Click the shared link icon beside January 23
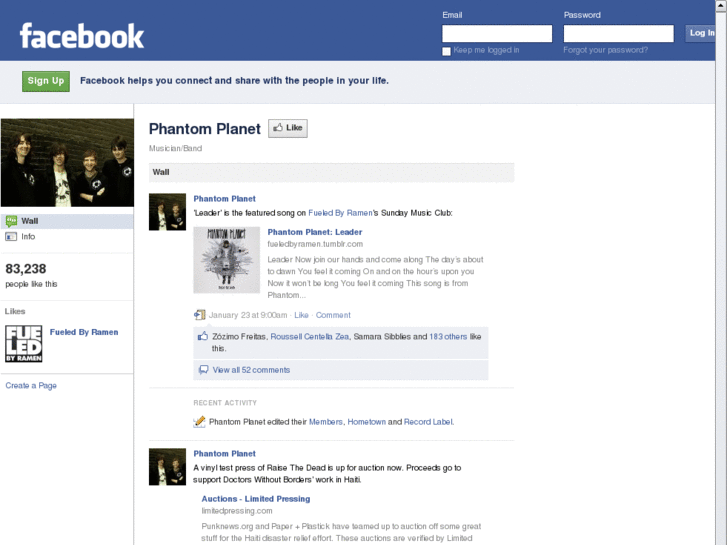 (x=199, y=315)
